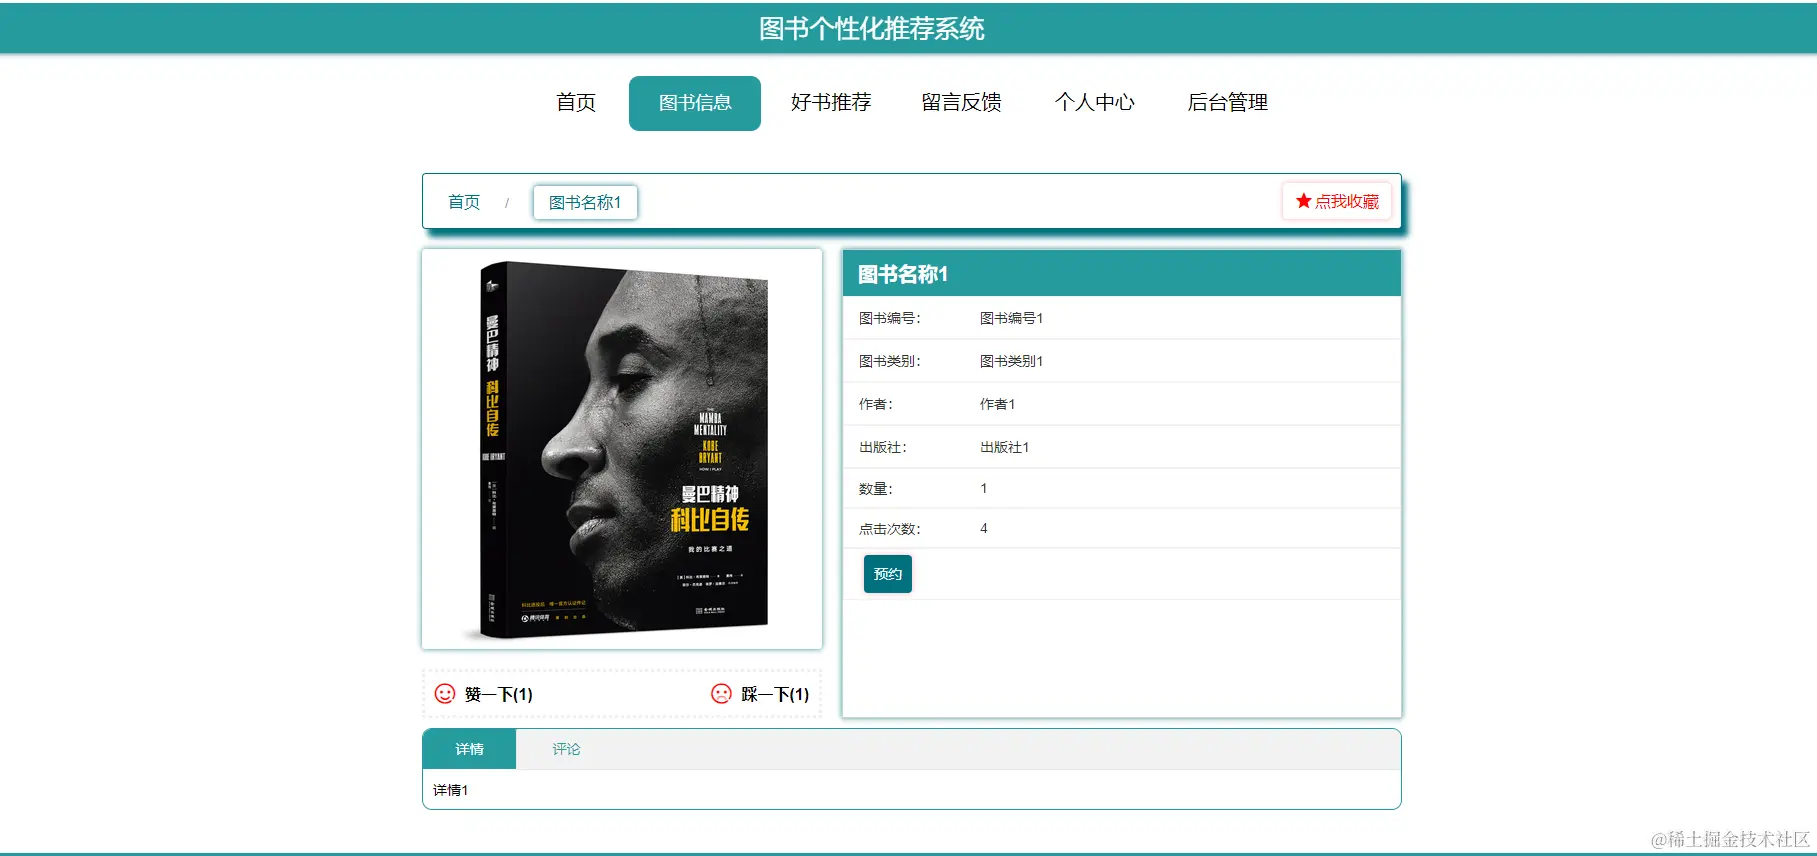Open the 首页 navigation menu item

click(576, 102)
